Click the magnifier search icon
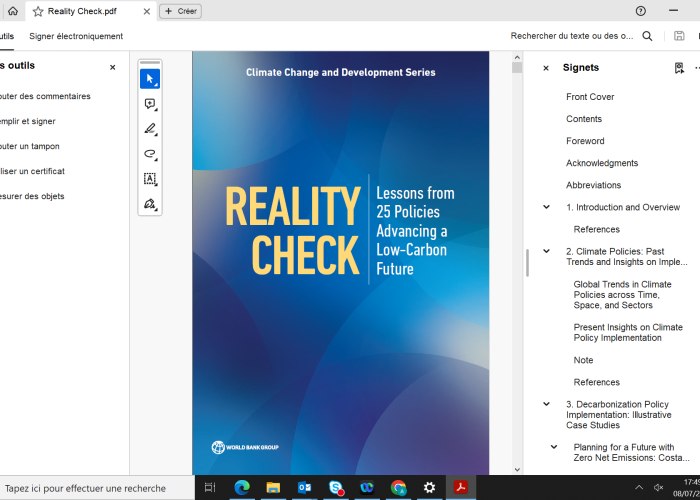Screen dimensions: 700x500 (647, 36)
